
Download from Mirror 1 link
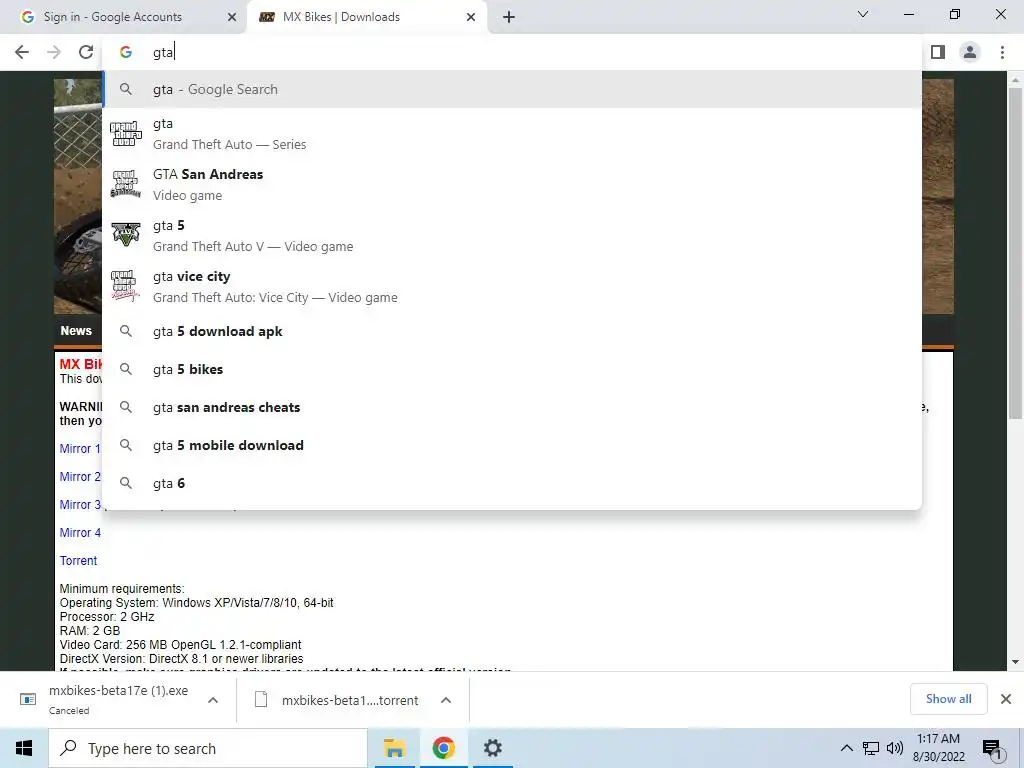[x=80, y=449]
